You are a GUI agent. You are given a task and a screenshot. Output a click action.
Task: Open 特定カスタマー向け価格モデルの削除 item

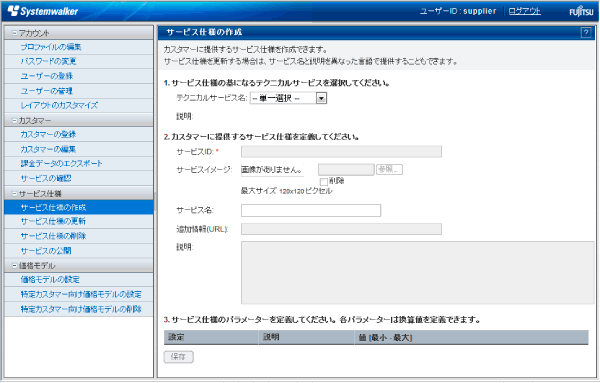pos(79,309)
